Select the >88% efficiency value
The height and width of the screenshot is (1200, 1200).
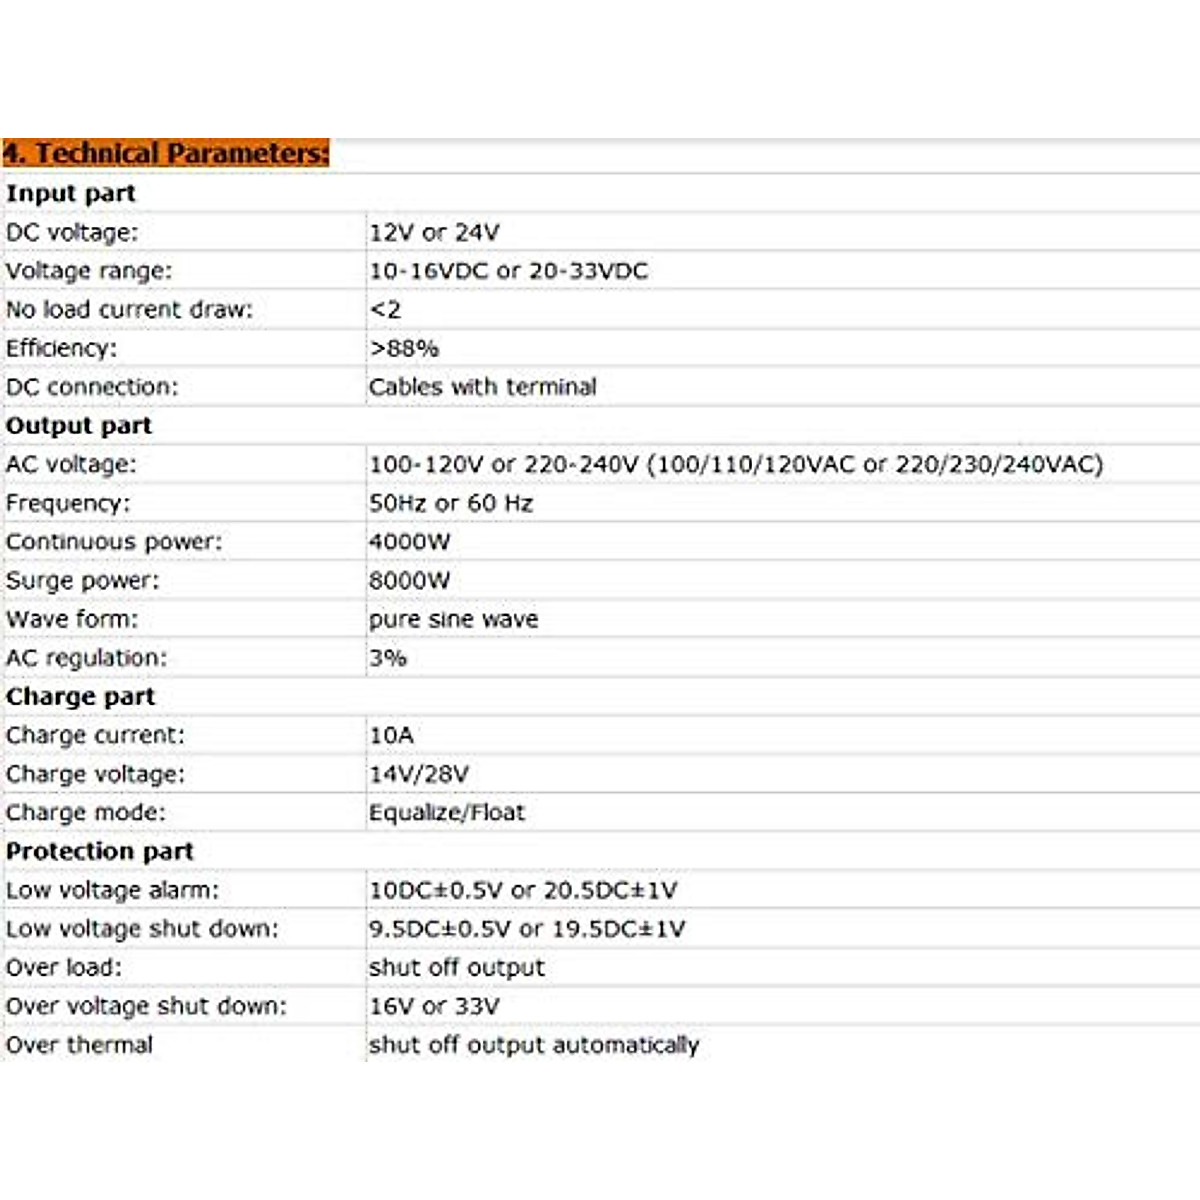coord(404,348)
